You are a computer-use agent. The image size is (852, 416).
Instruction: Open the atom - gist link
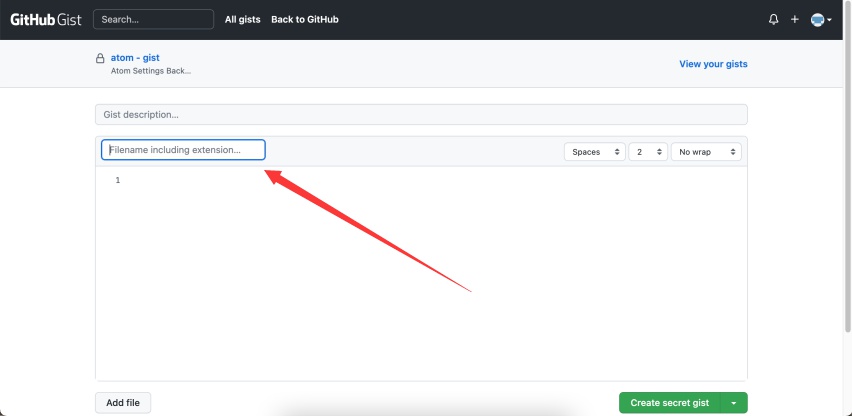[135, 58]
